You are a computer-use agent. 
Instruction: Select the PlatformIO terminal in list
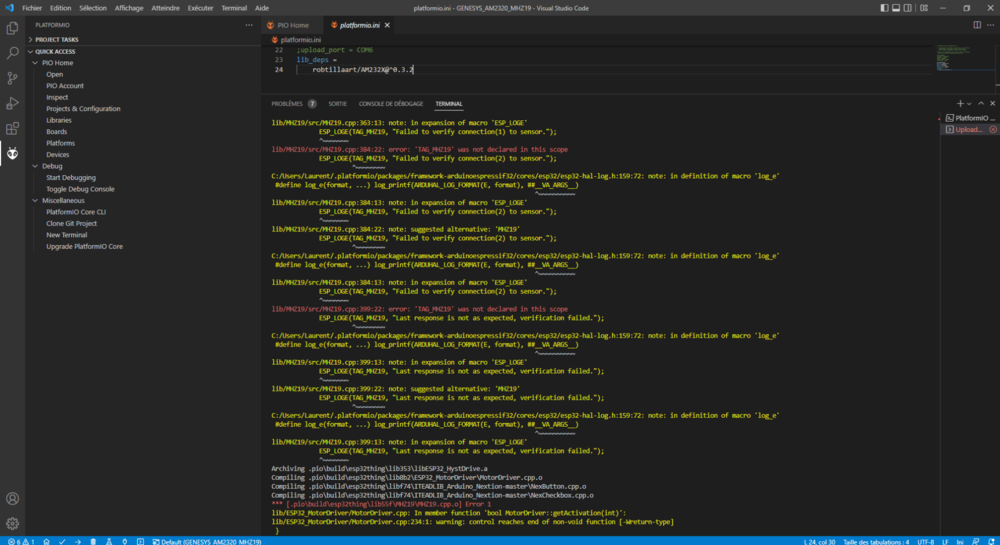pos(969,118)
